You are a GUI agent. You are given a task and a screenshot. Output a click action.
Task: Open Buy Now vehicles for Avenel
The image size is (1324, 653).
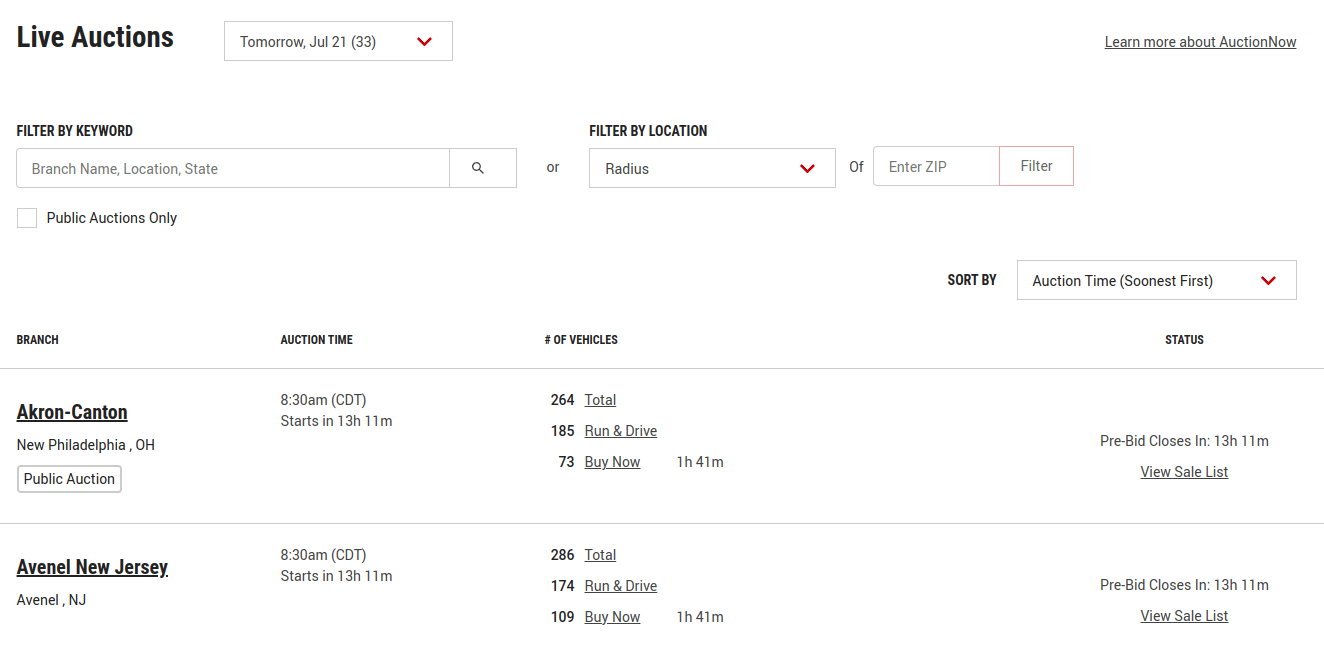612,617
